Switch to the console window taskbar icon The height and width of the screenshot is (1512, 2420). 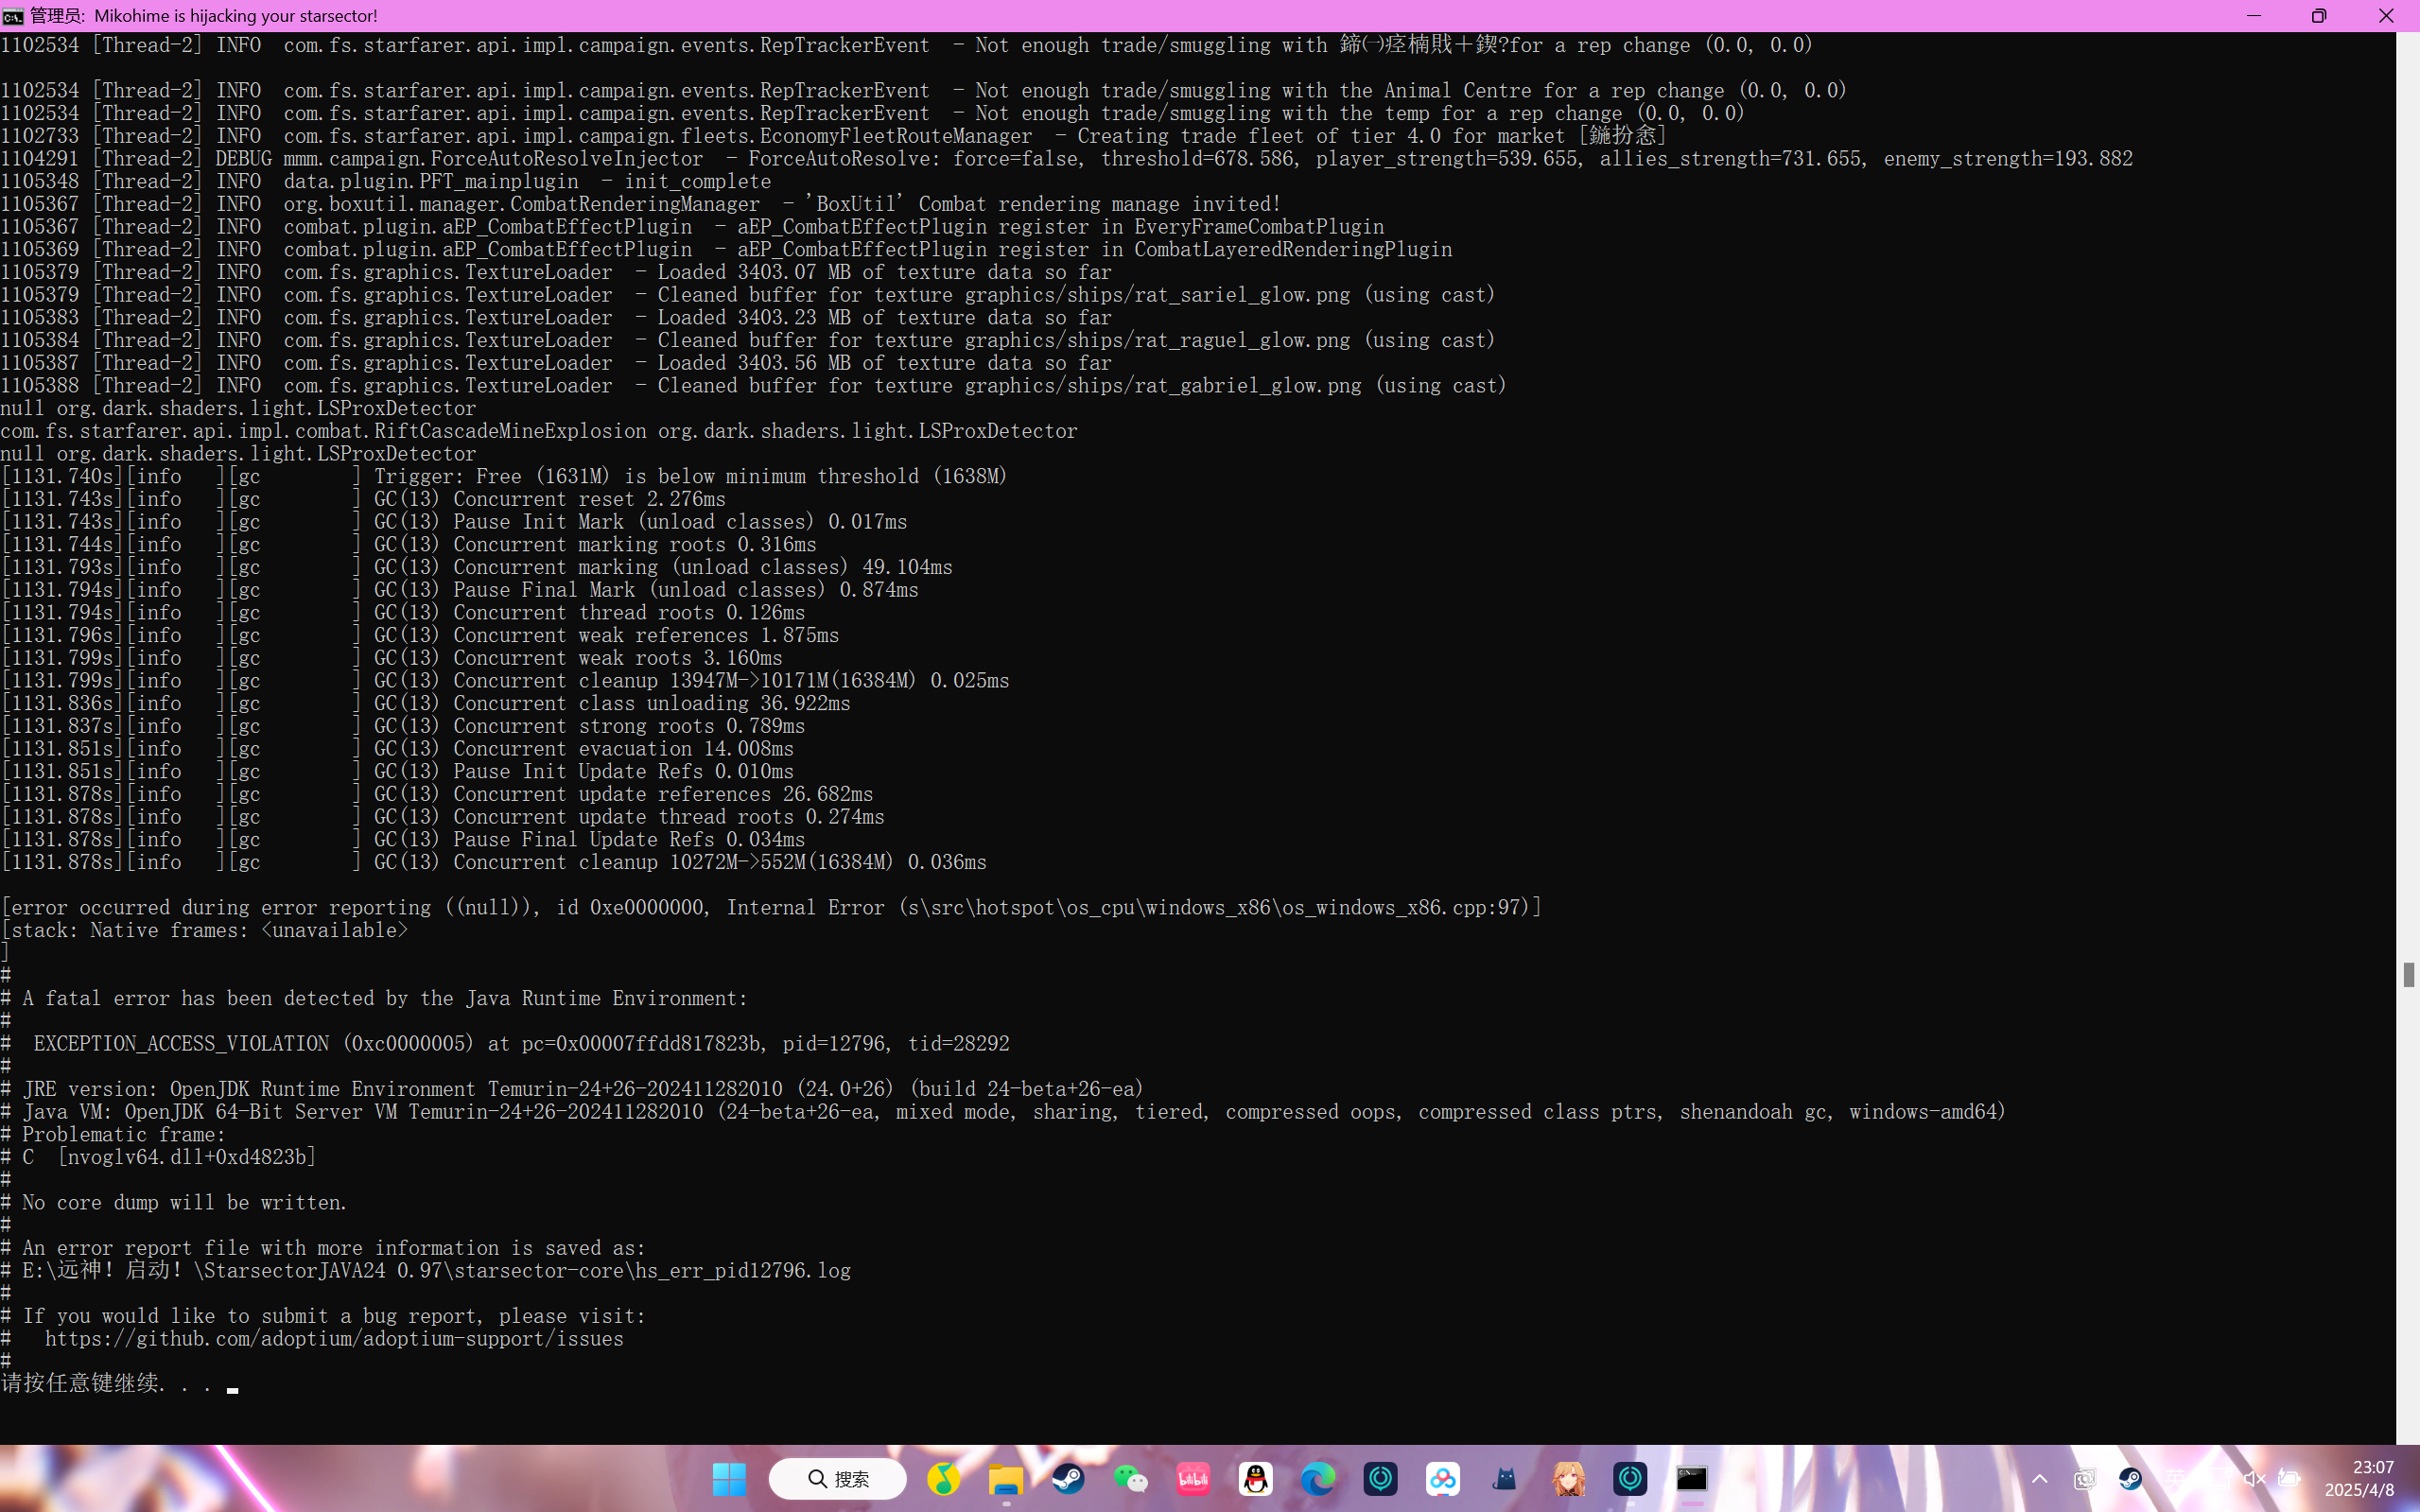pyautogui.click(x=1692, y=1478)
